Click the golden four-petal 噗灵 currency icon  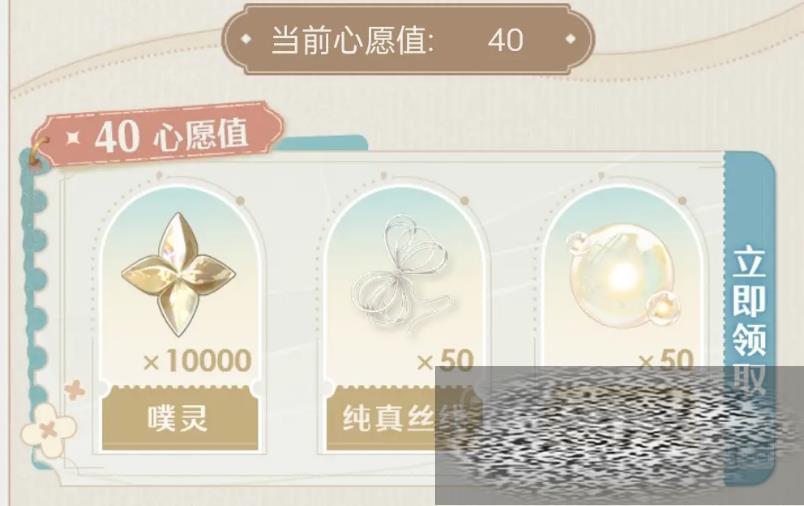tap(178, 274)
